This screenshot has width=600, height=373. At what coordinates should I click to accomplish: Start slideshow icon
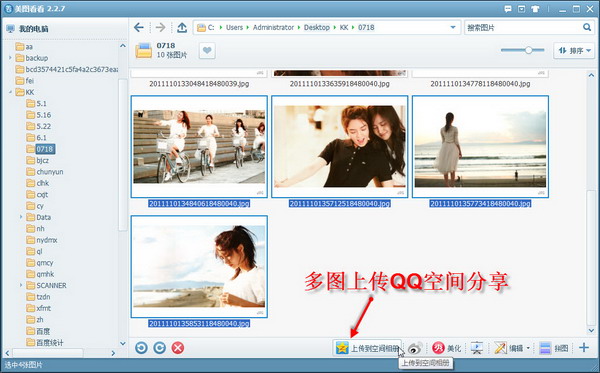[x=477, y=348]
